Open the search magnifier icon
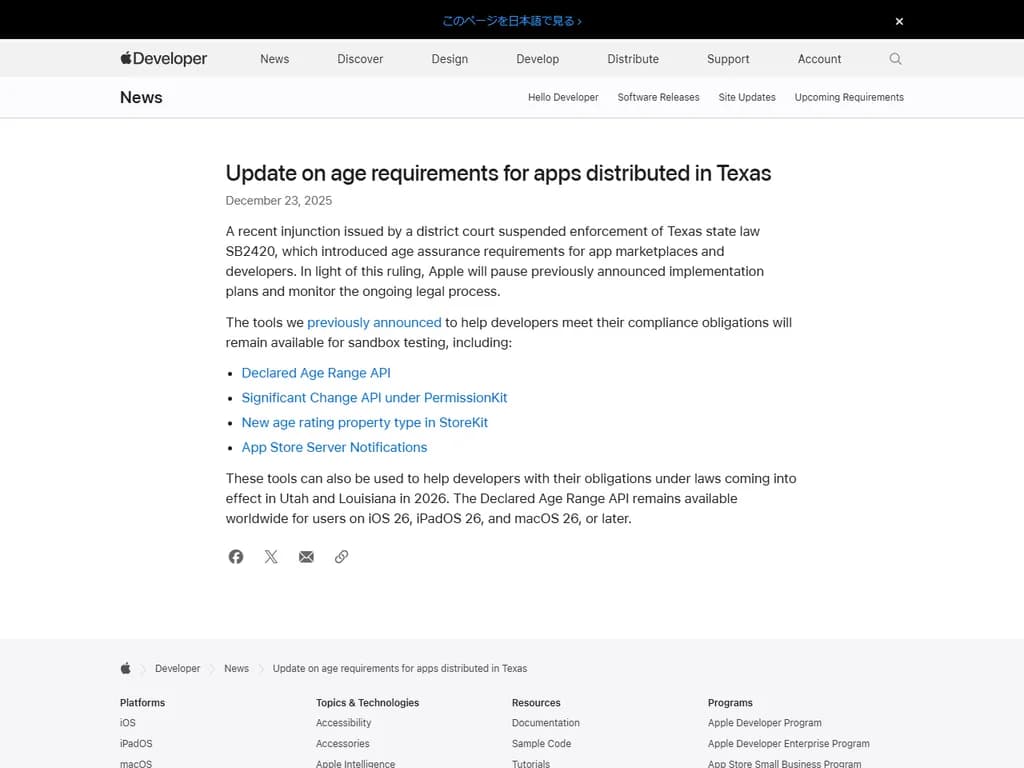 [895, 59]
